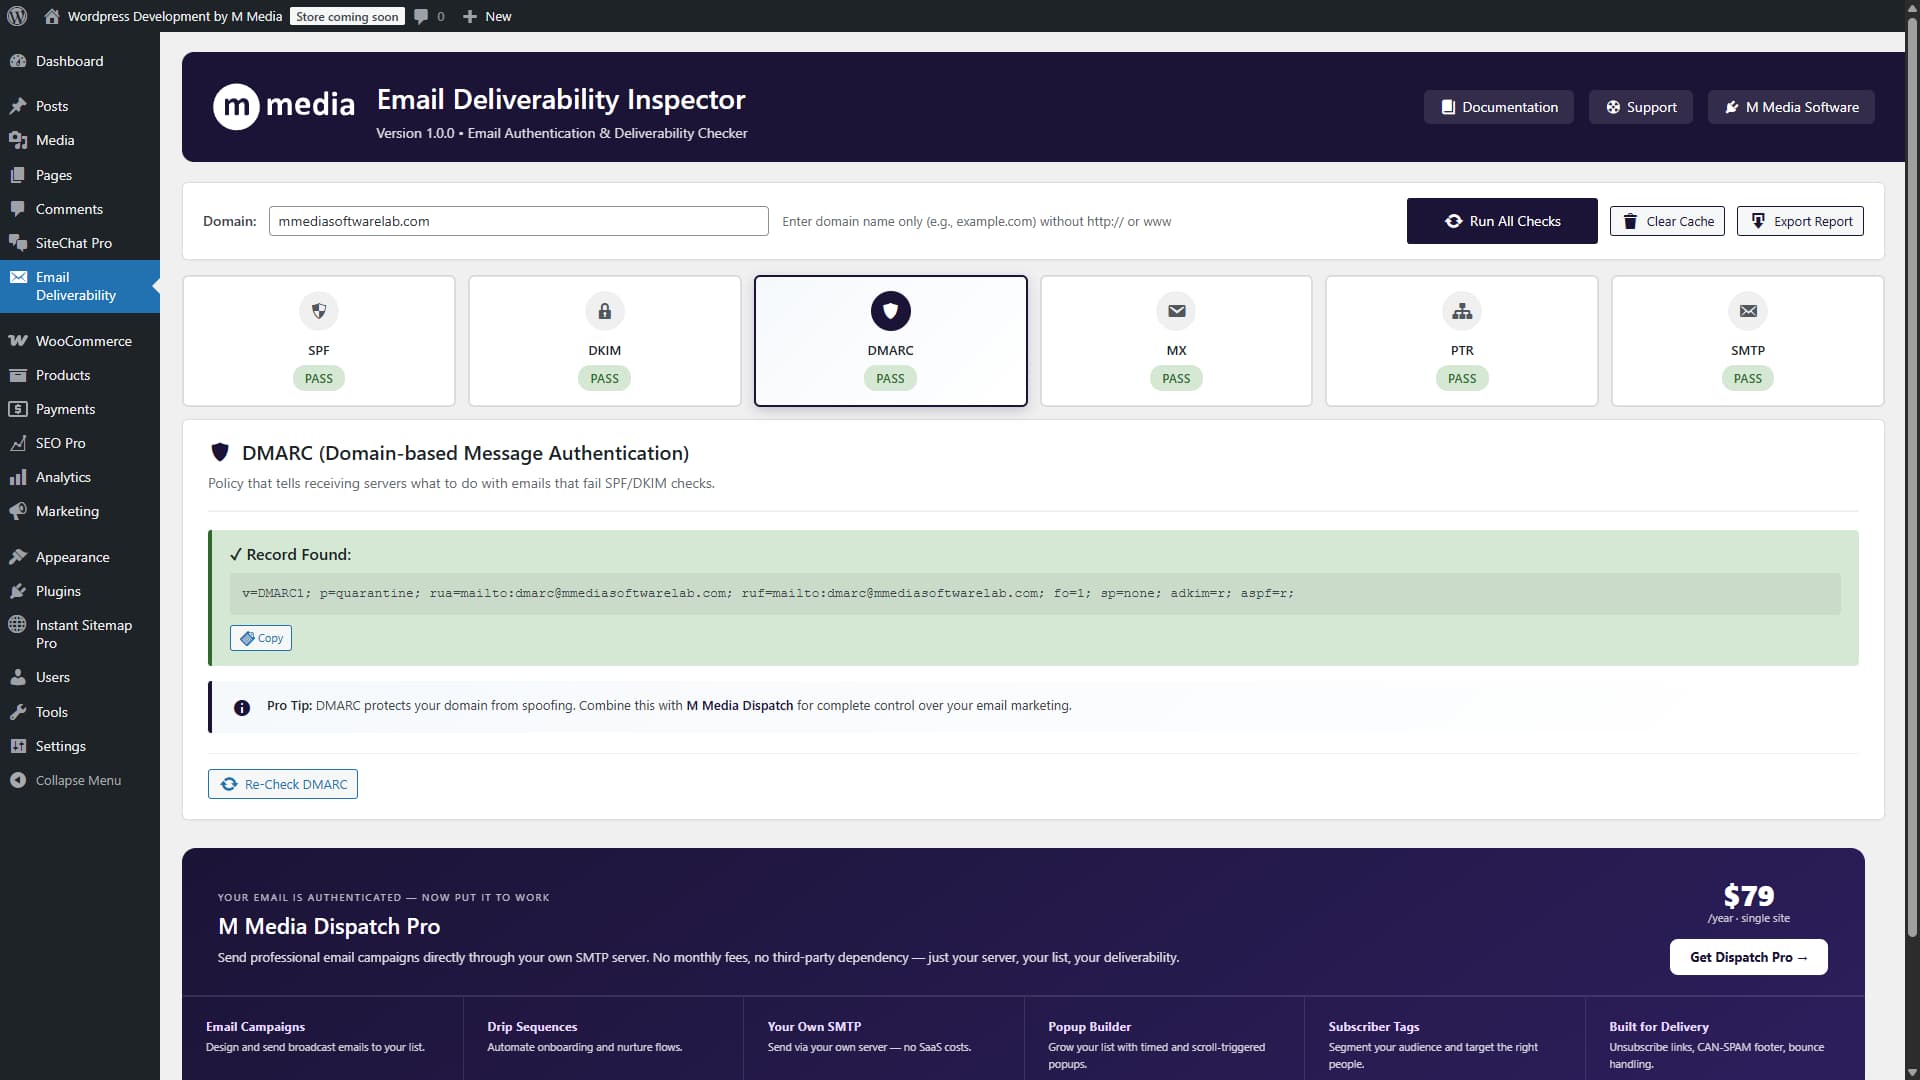Select the DKIM lock icon
The image size is (1920, 1080).
click(604, 311)
